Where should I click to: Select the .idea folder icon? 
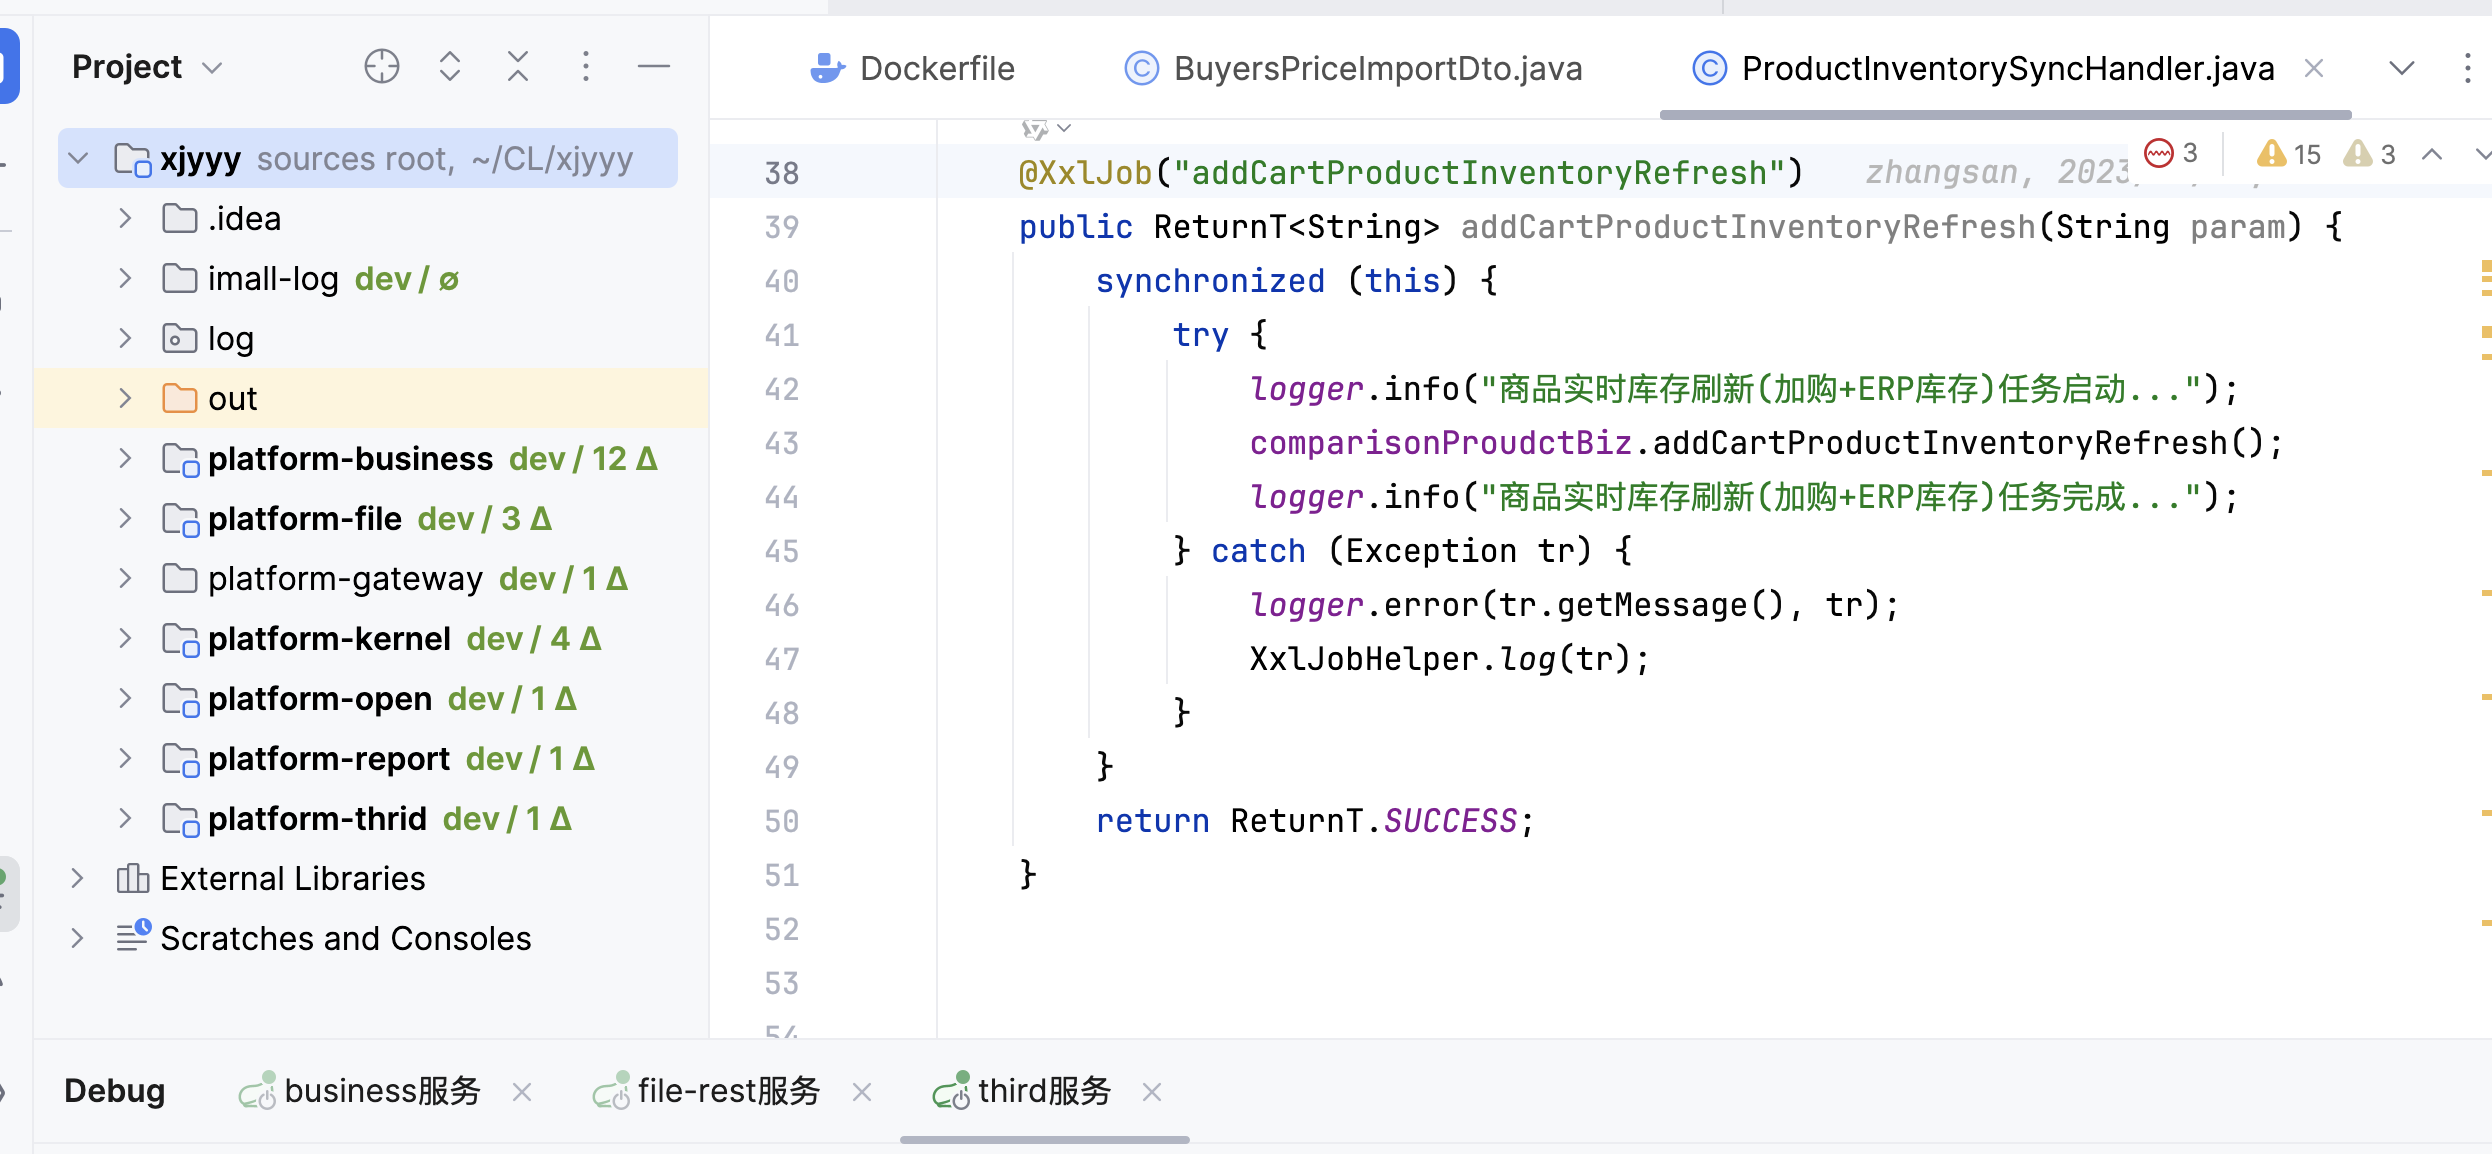[180, 218]
